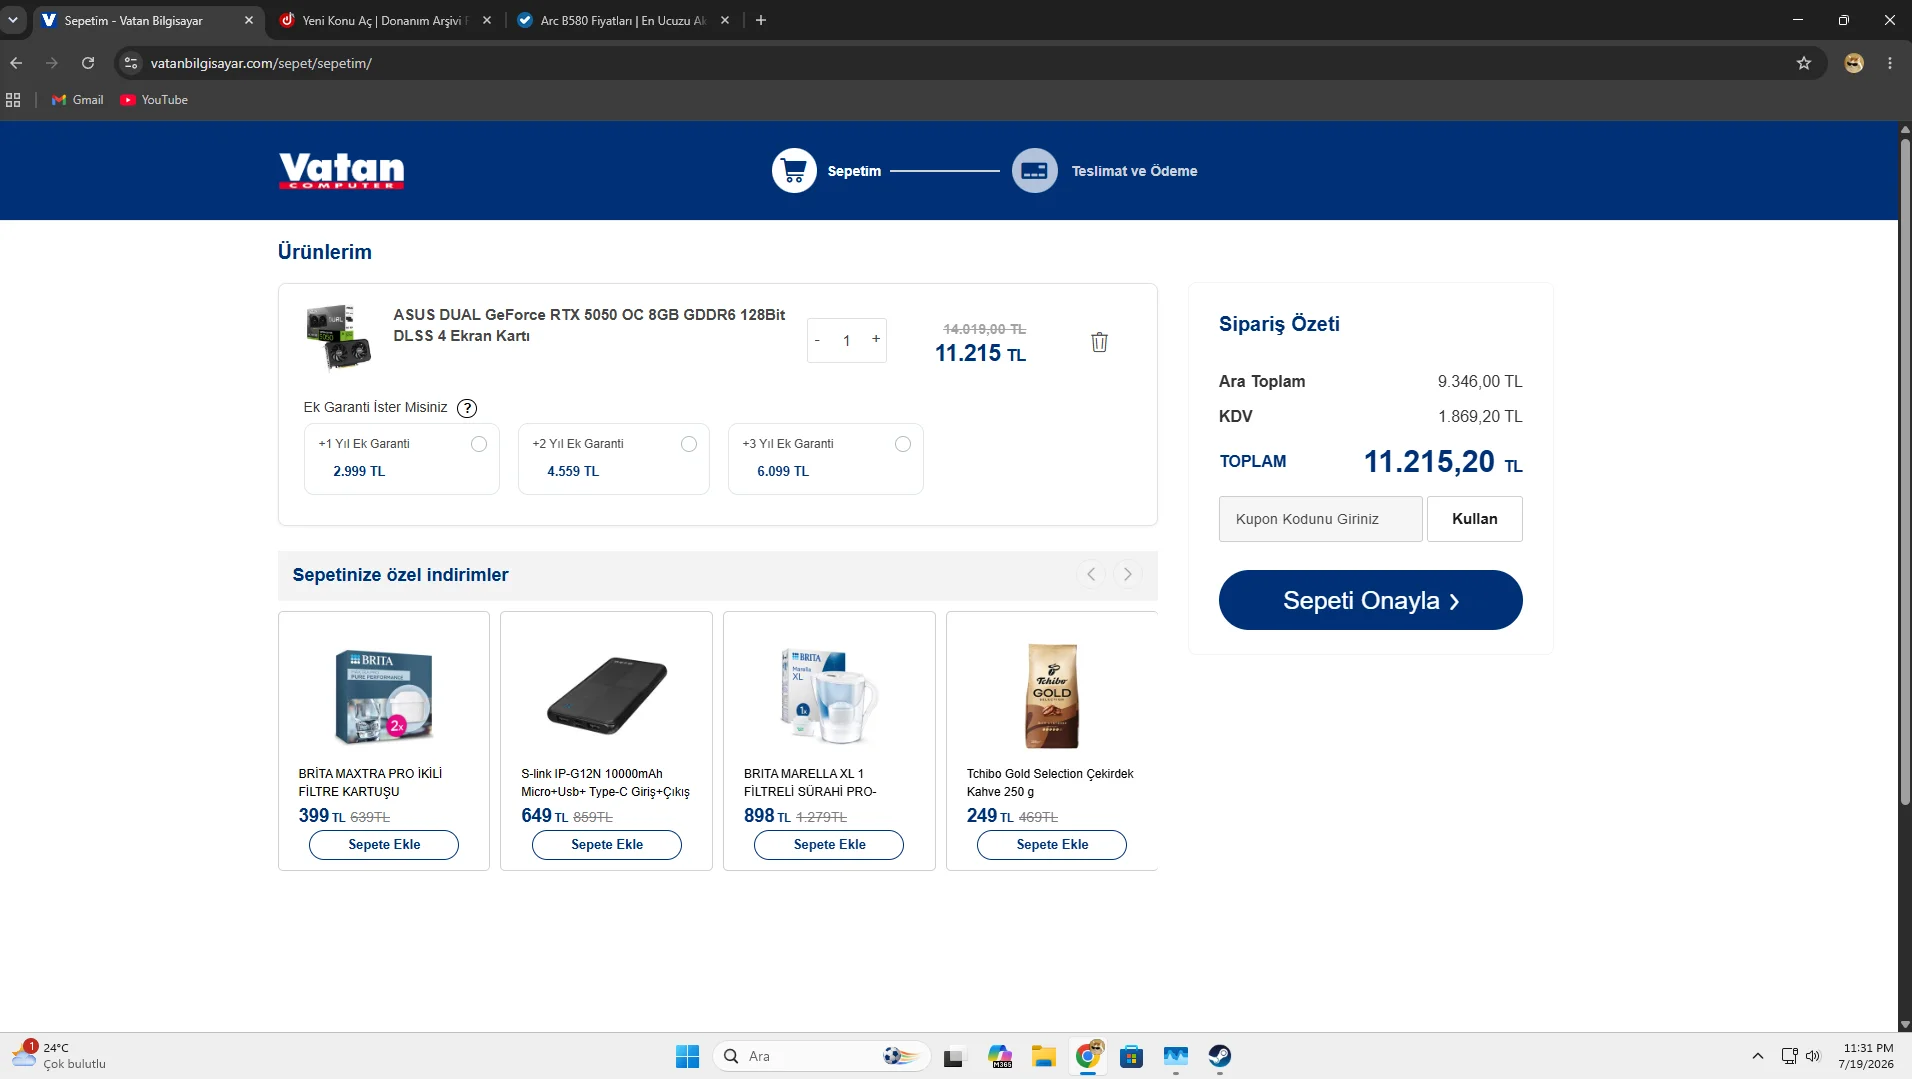This screenshot has height=1079, width=1912.
Task: Click the browser forward arrow
Action: click(x=52, y=63)
